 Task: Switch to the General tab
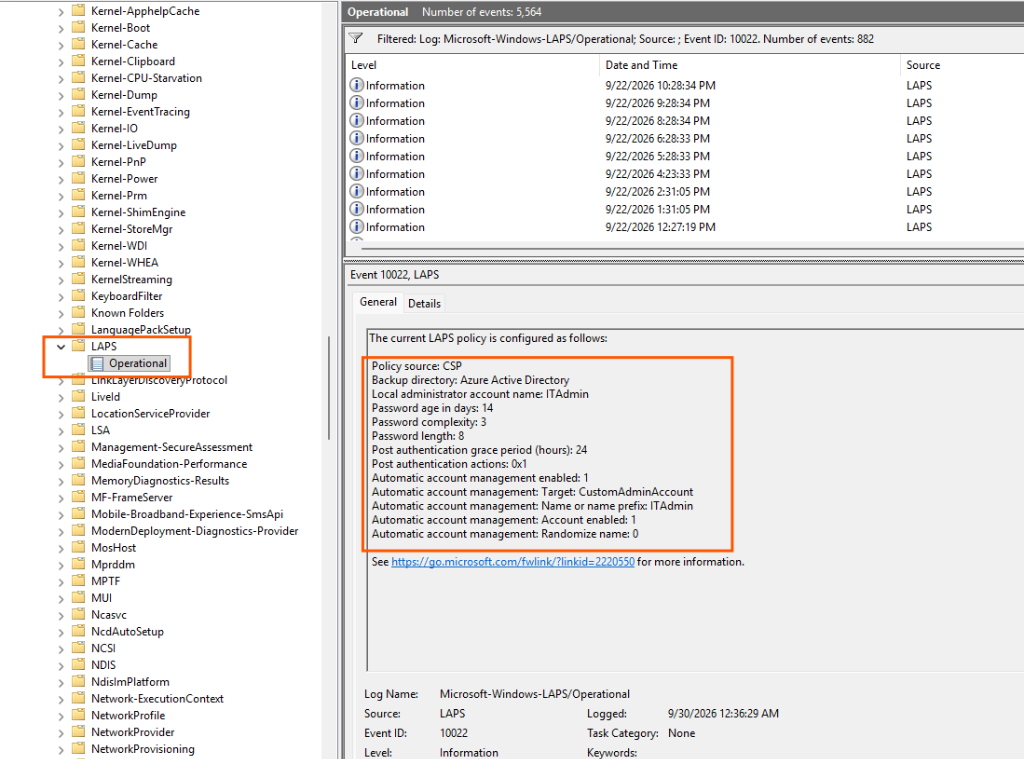377,302
